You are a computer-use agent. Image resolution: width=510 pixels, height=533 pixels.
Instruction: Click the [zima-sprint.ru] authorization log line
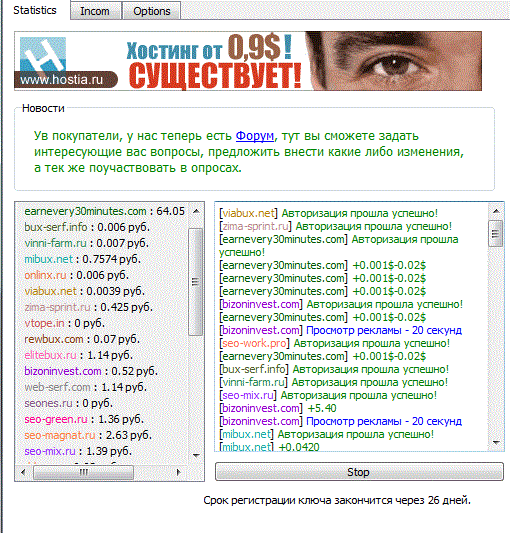pos(336,226)
